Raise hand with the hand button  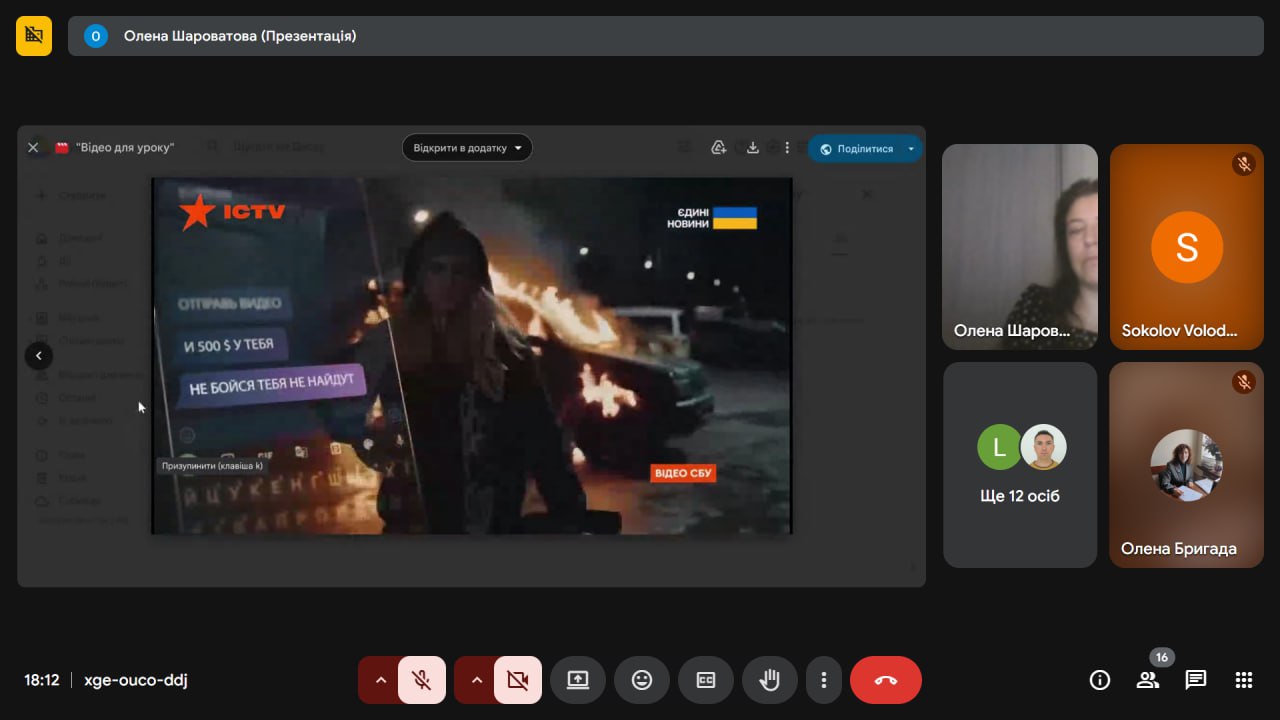(x=770, y=680)
